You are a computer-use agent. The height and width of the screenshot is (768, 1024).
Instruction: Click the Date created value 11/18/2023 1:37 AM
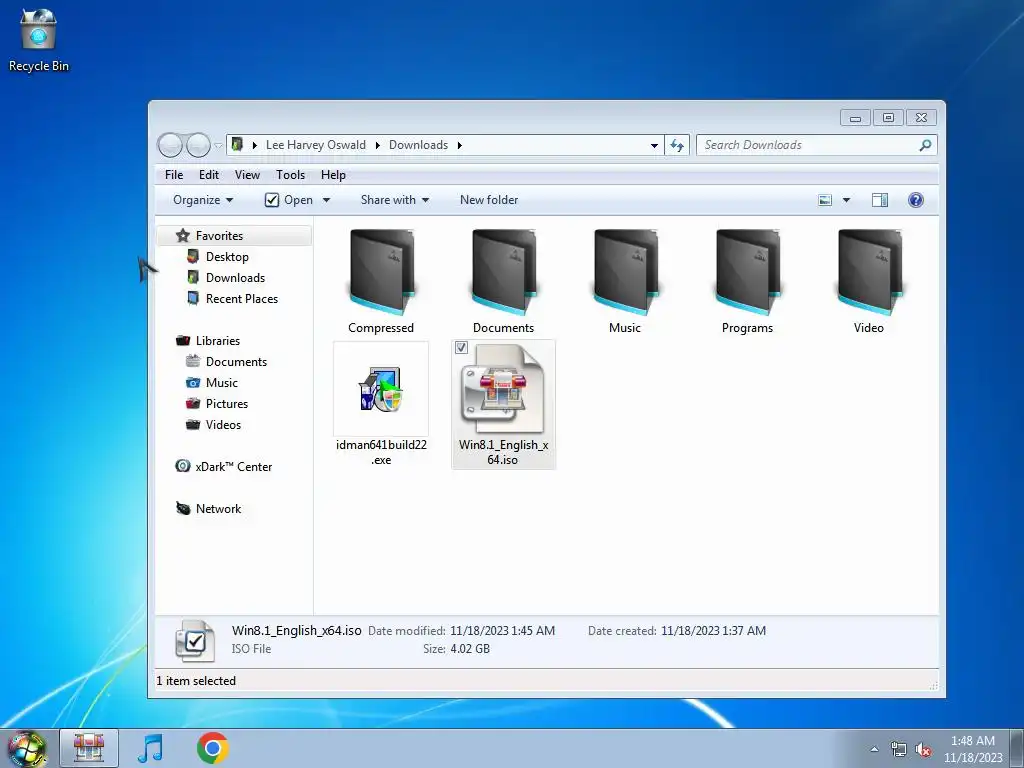713,631
